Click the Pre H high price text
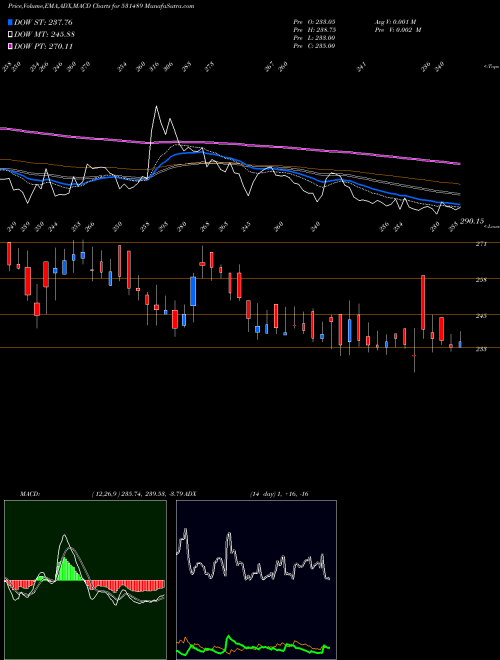This screenshot has height=660, width=500. click(x=314, y=30)
